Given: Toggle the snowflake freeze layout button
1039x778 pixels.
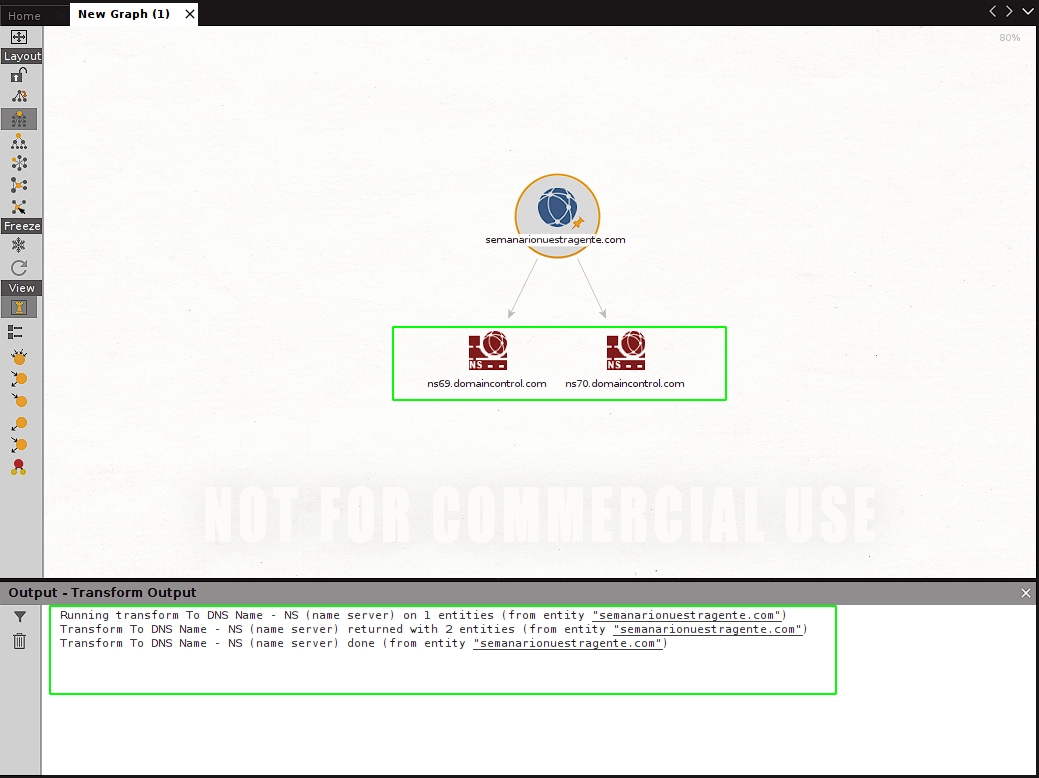Looking at the screenshot, I should (x=19, y=245).
